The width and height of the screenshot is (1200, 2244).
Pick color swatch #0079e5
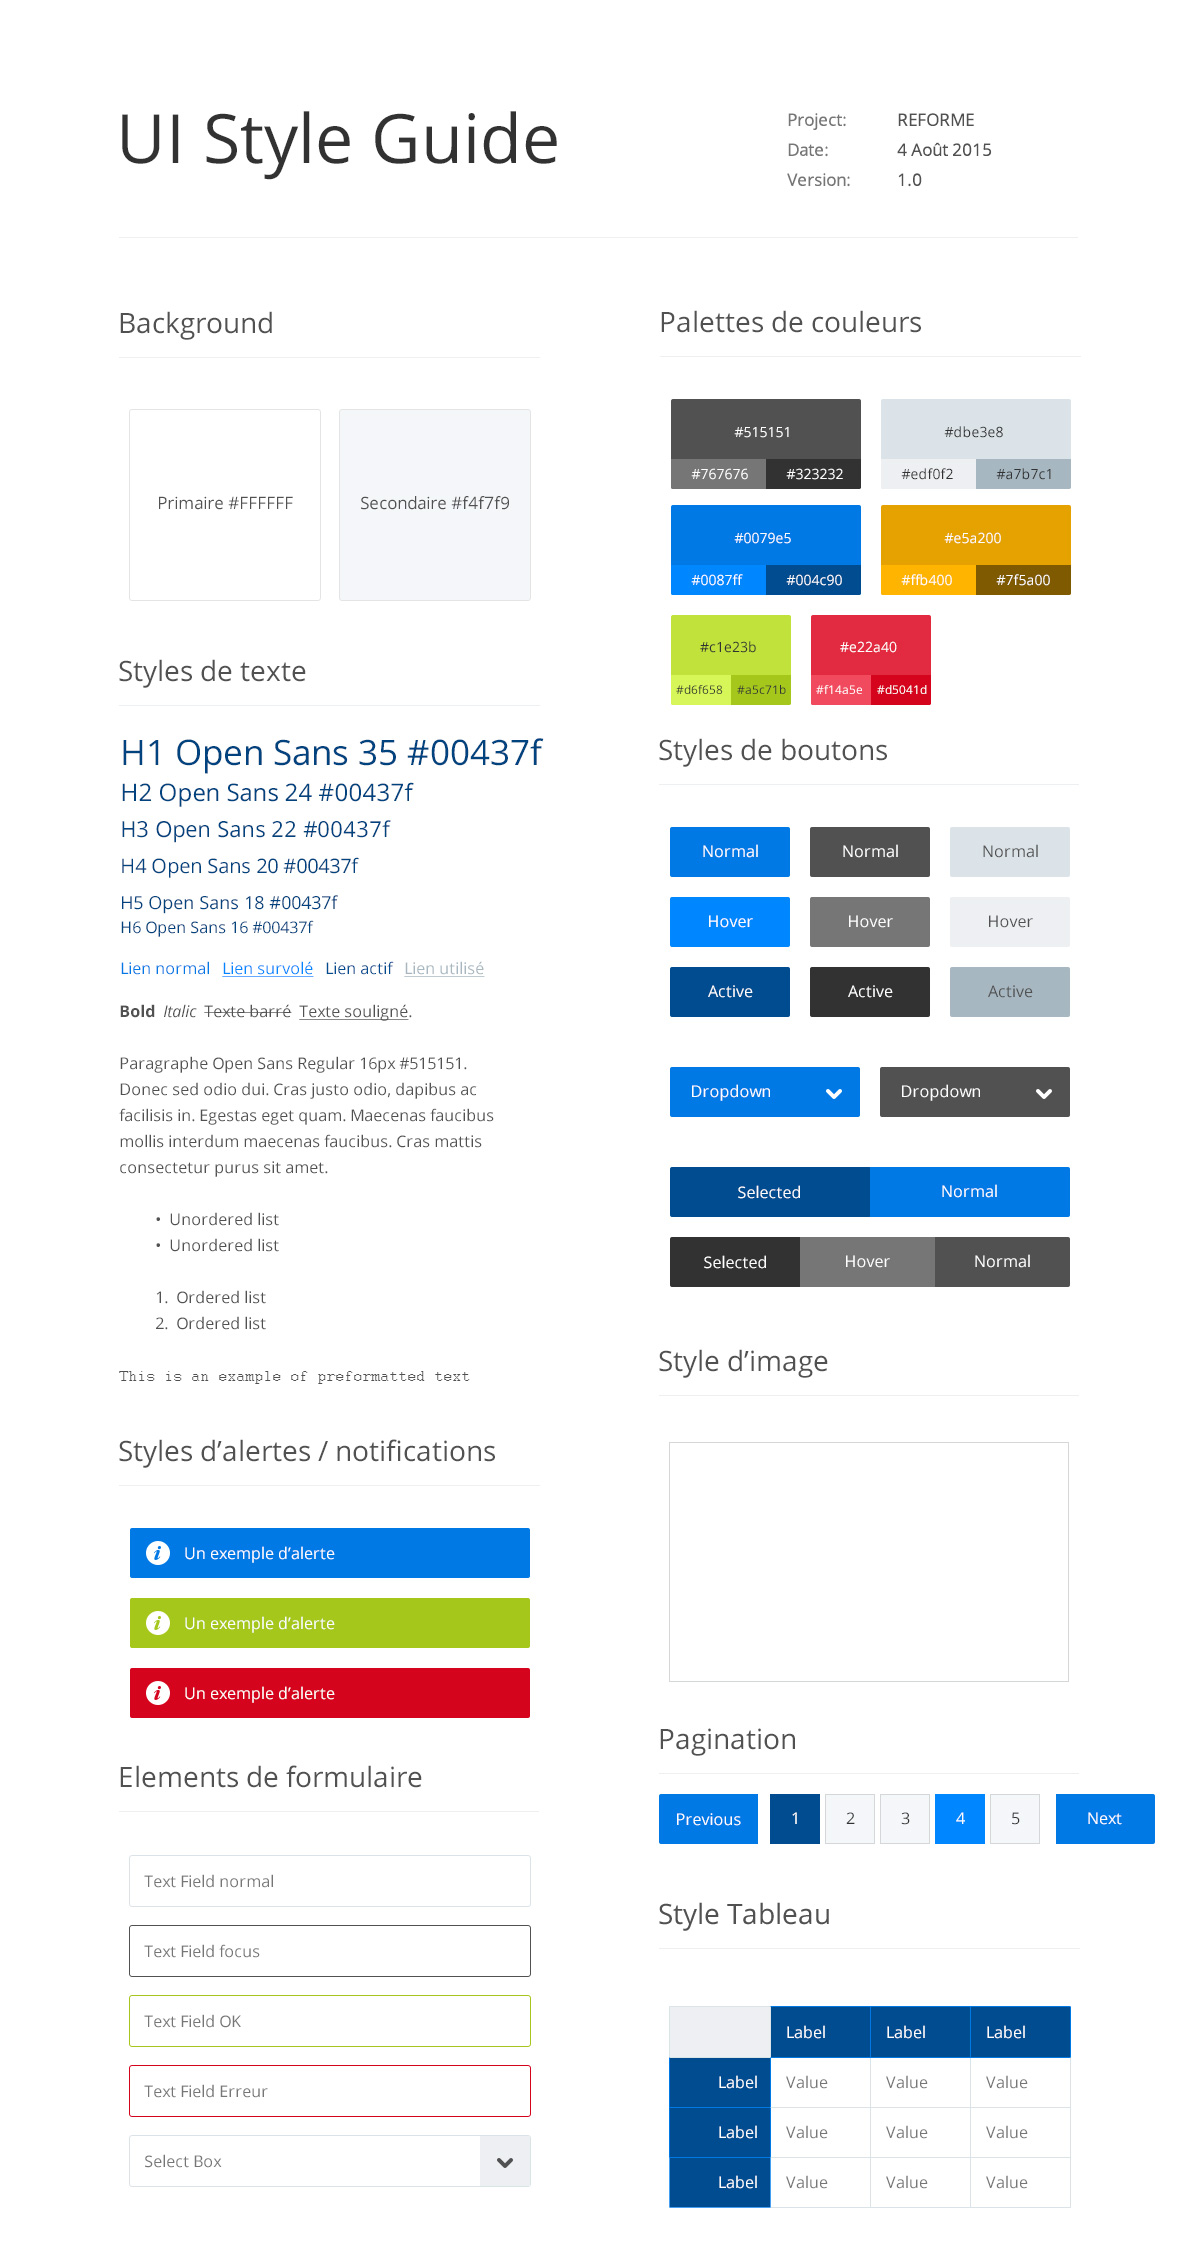tap(765, 535)
